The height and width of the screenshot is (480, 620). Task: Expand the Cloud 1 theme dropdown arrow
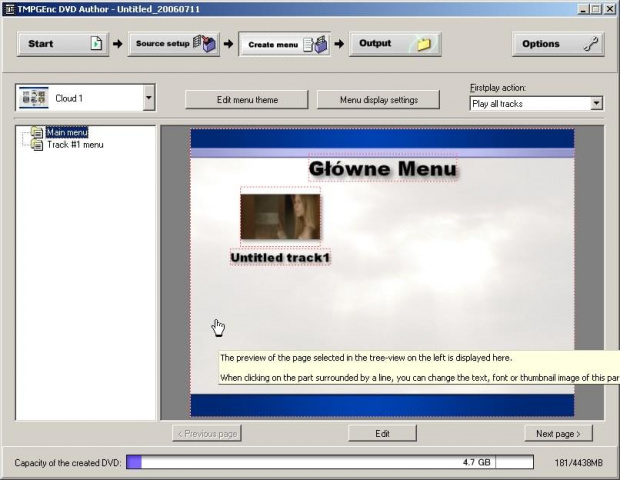(x=149, y=97)
